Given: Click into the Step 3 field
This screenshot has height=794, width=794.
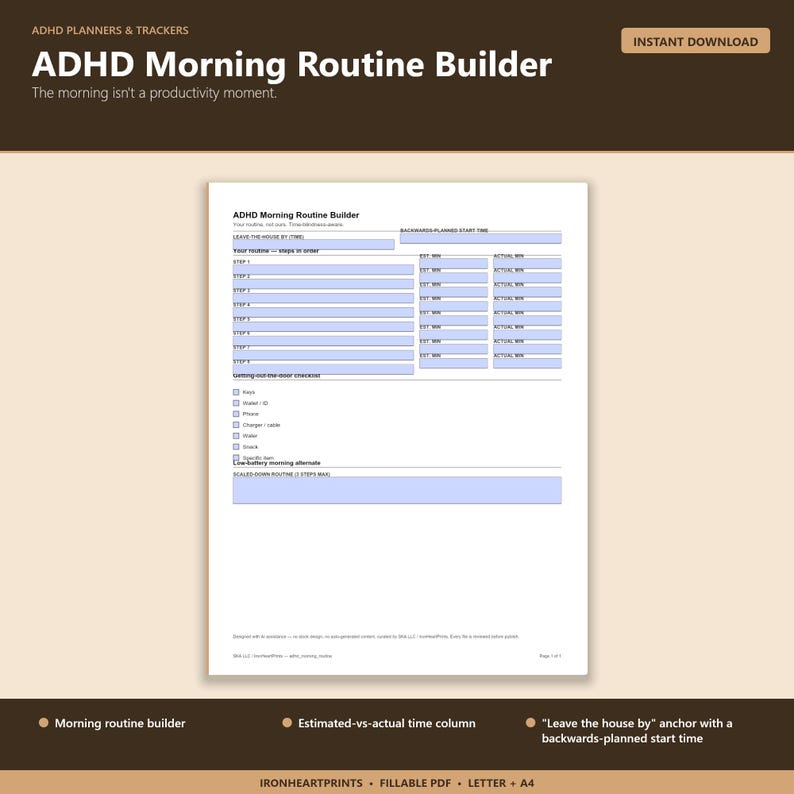Looking at the screenshot, I should pyautogui.click(x=323, y=298).
